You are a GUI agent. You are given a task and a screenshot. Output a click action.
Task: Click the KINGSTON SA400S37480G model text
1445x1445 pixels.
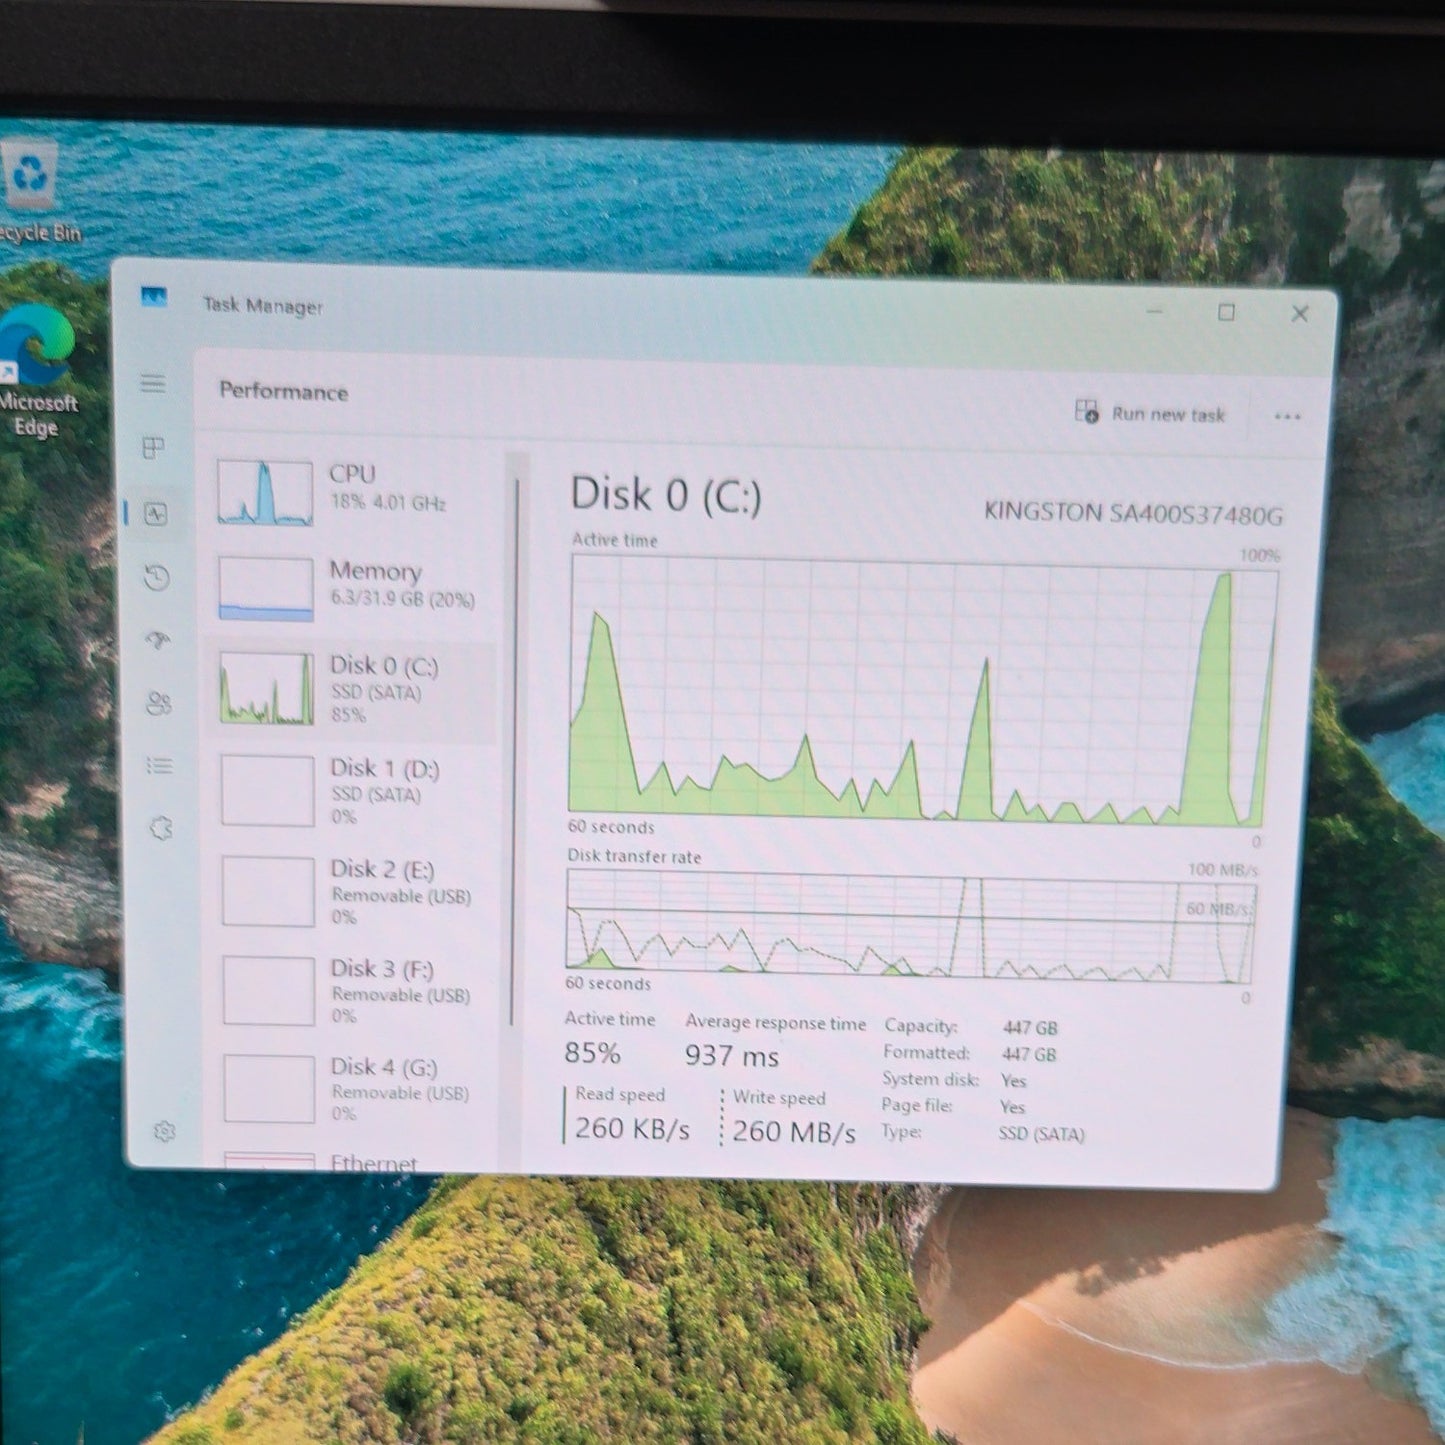1133,513
